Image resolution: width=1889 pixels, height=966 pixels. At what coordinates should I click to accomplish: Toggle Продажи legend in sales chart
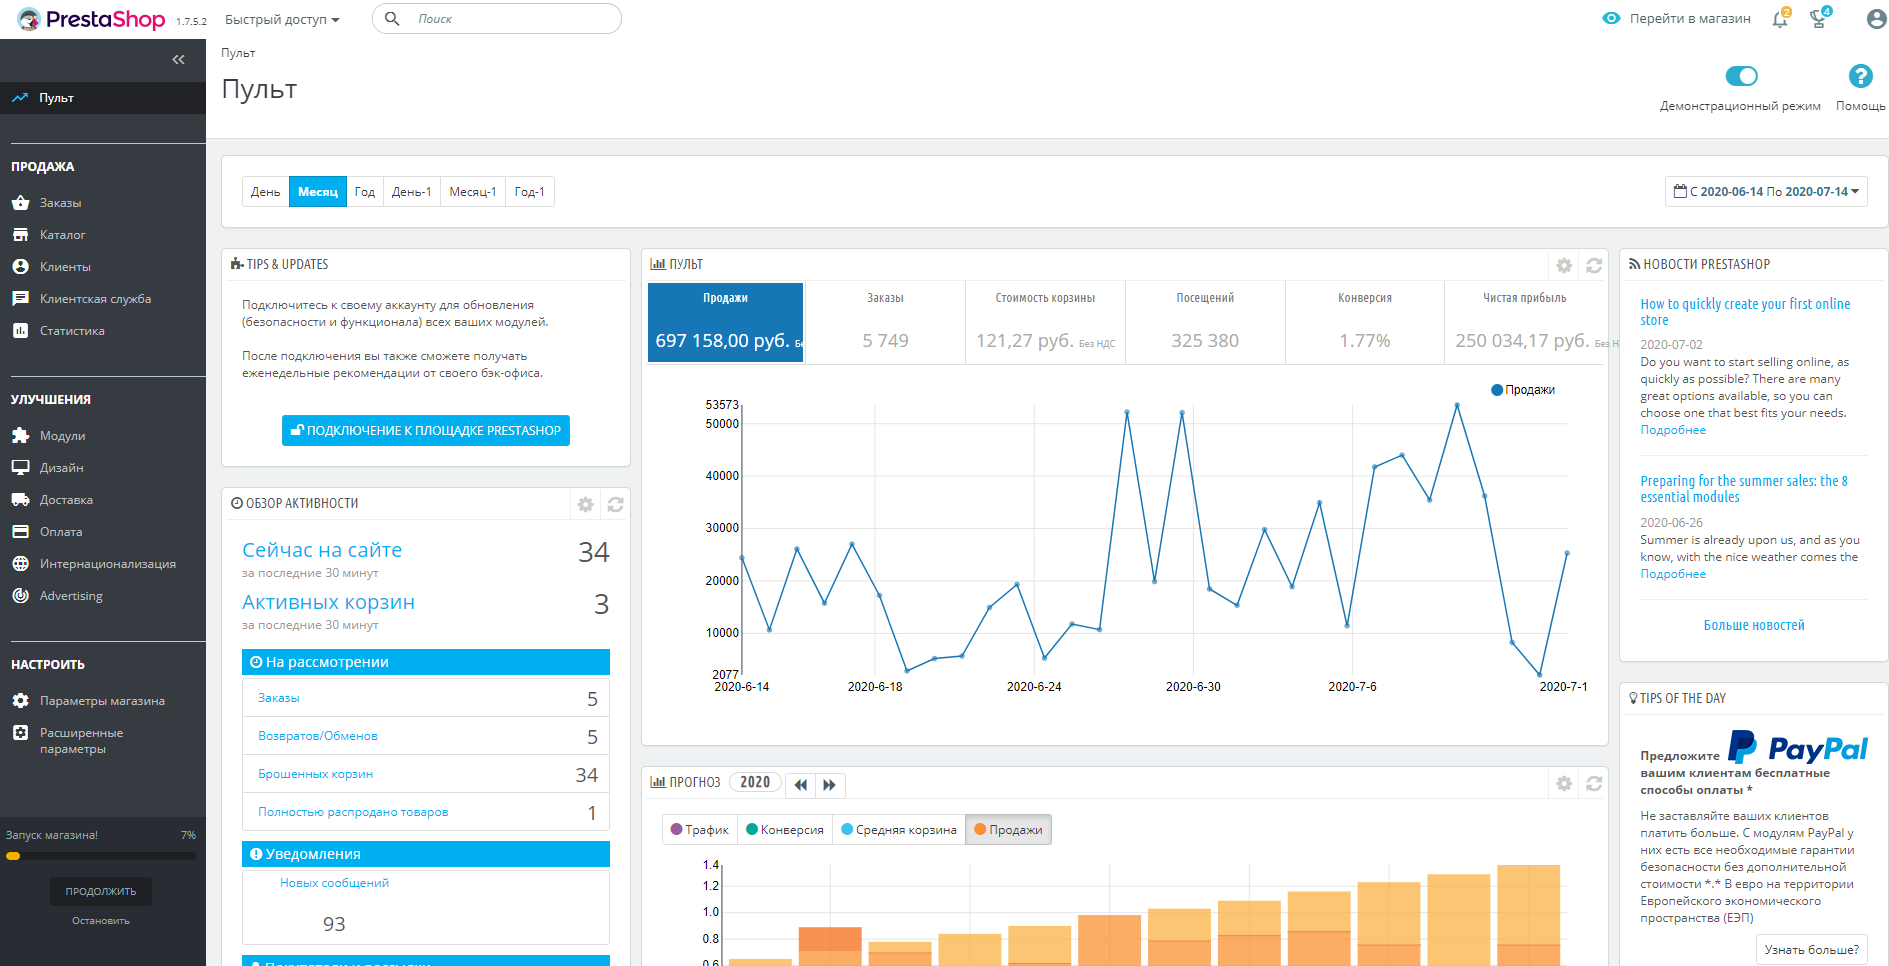(x=1523, y=390)
